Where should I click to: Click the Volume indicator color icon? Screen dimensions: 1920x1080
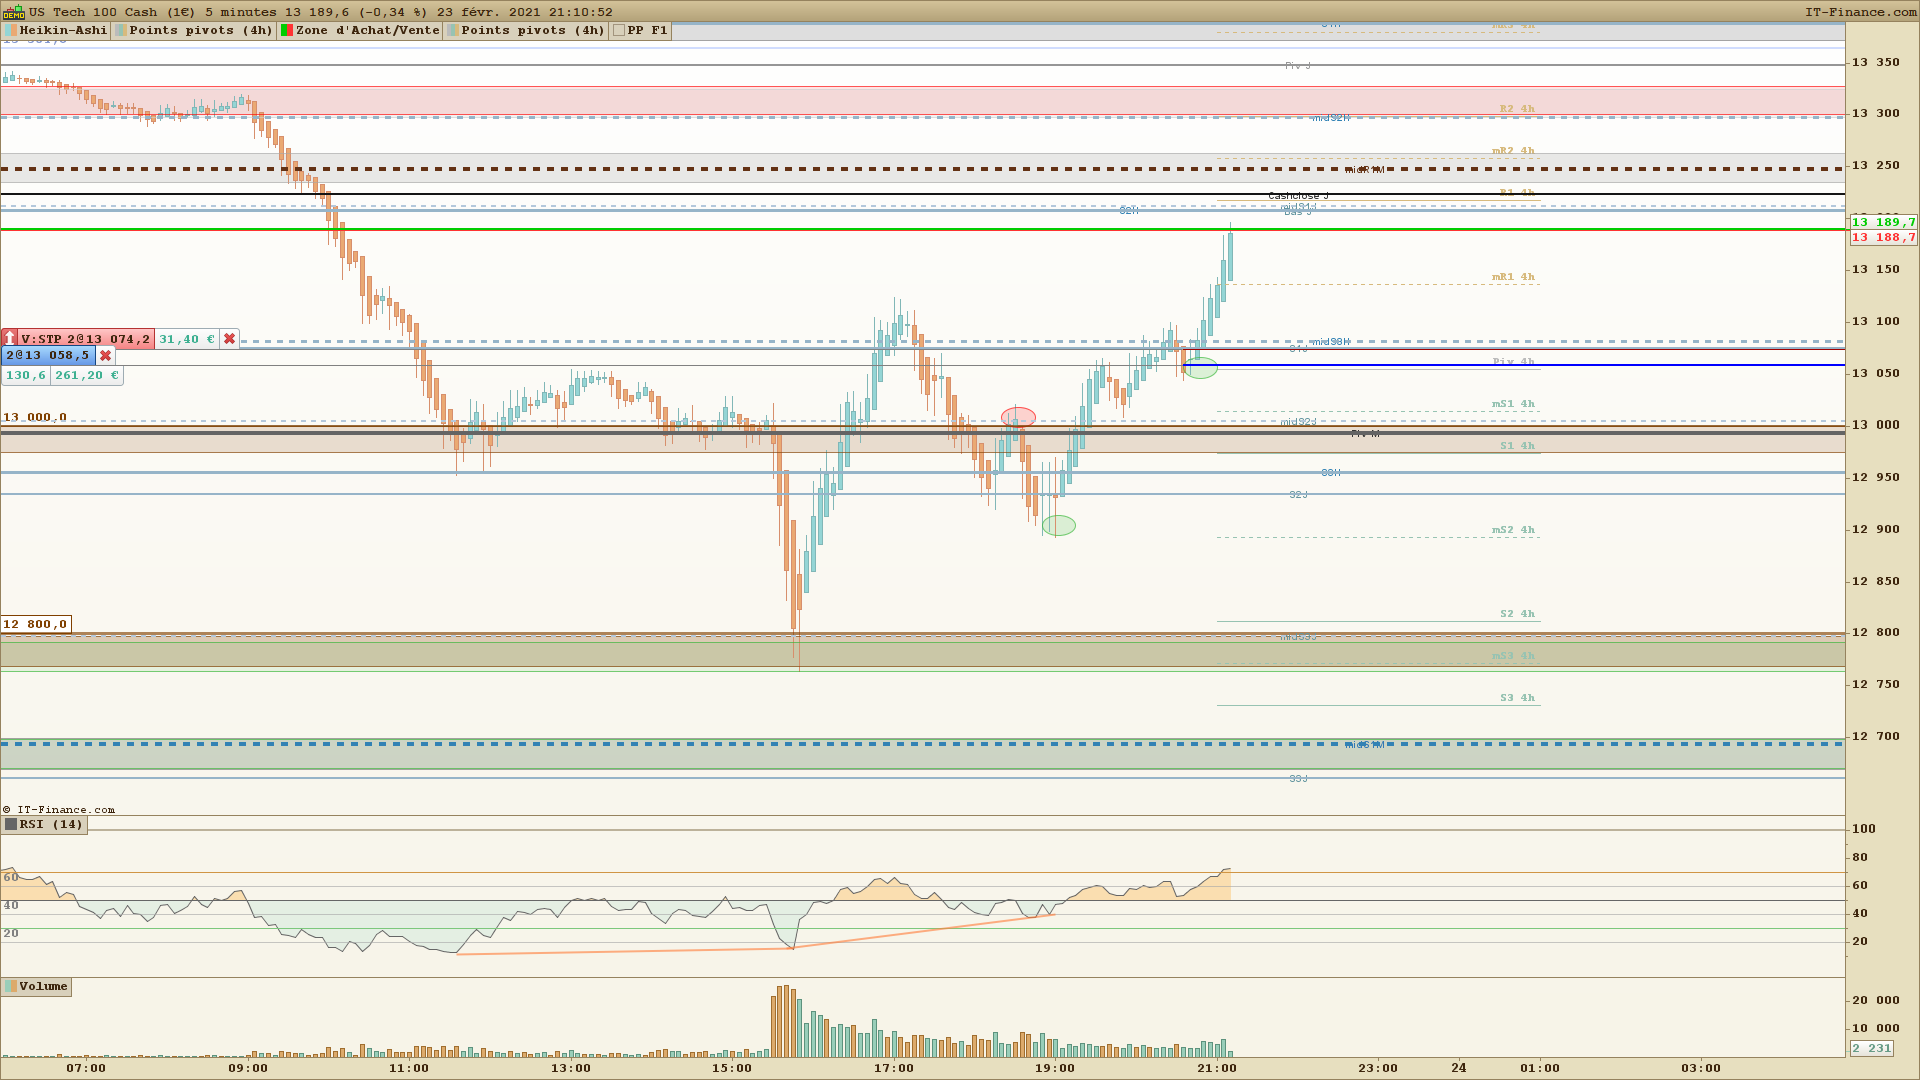coord(11,987)
